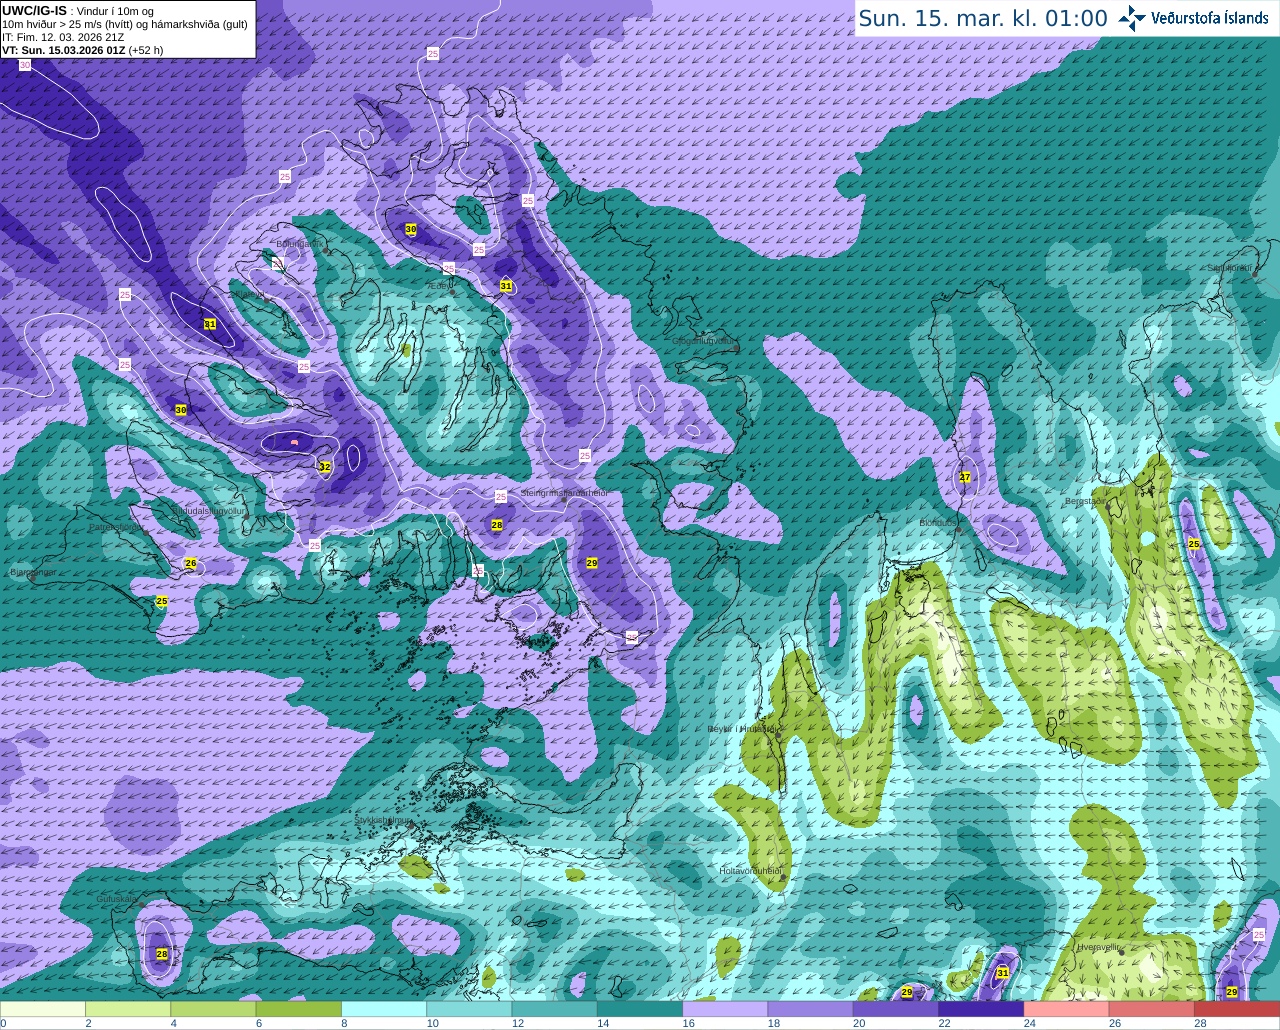
Task: Click the UWC/IG-IS model name in the header
Action: 34,11
